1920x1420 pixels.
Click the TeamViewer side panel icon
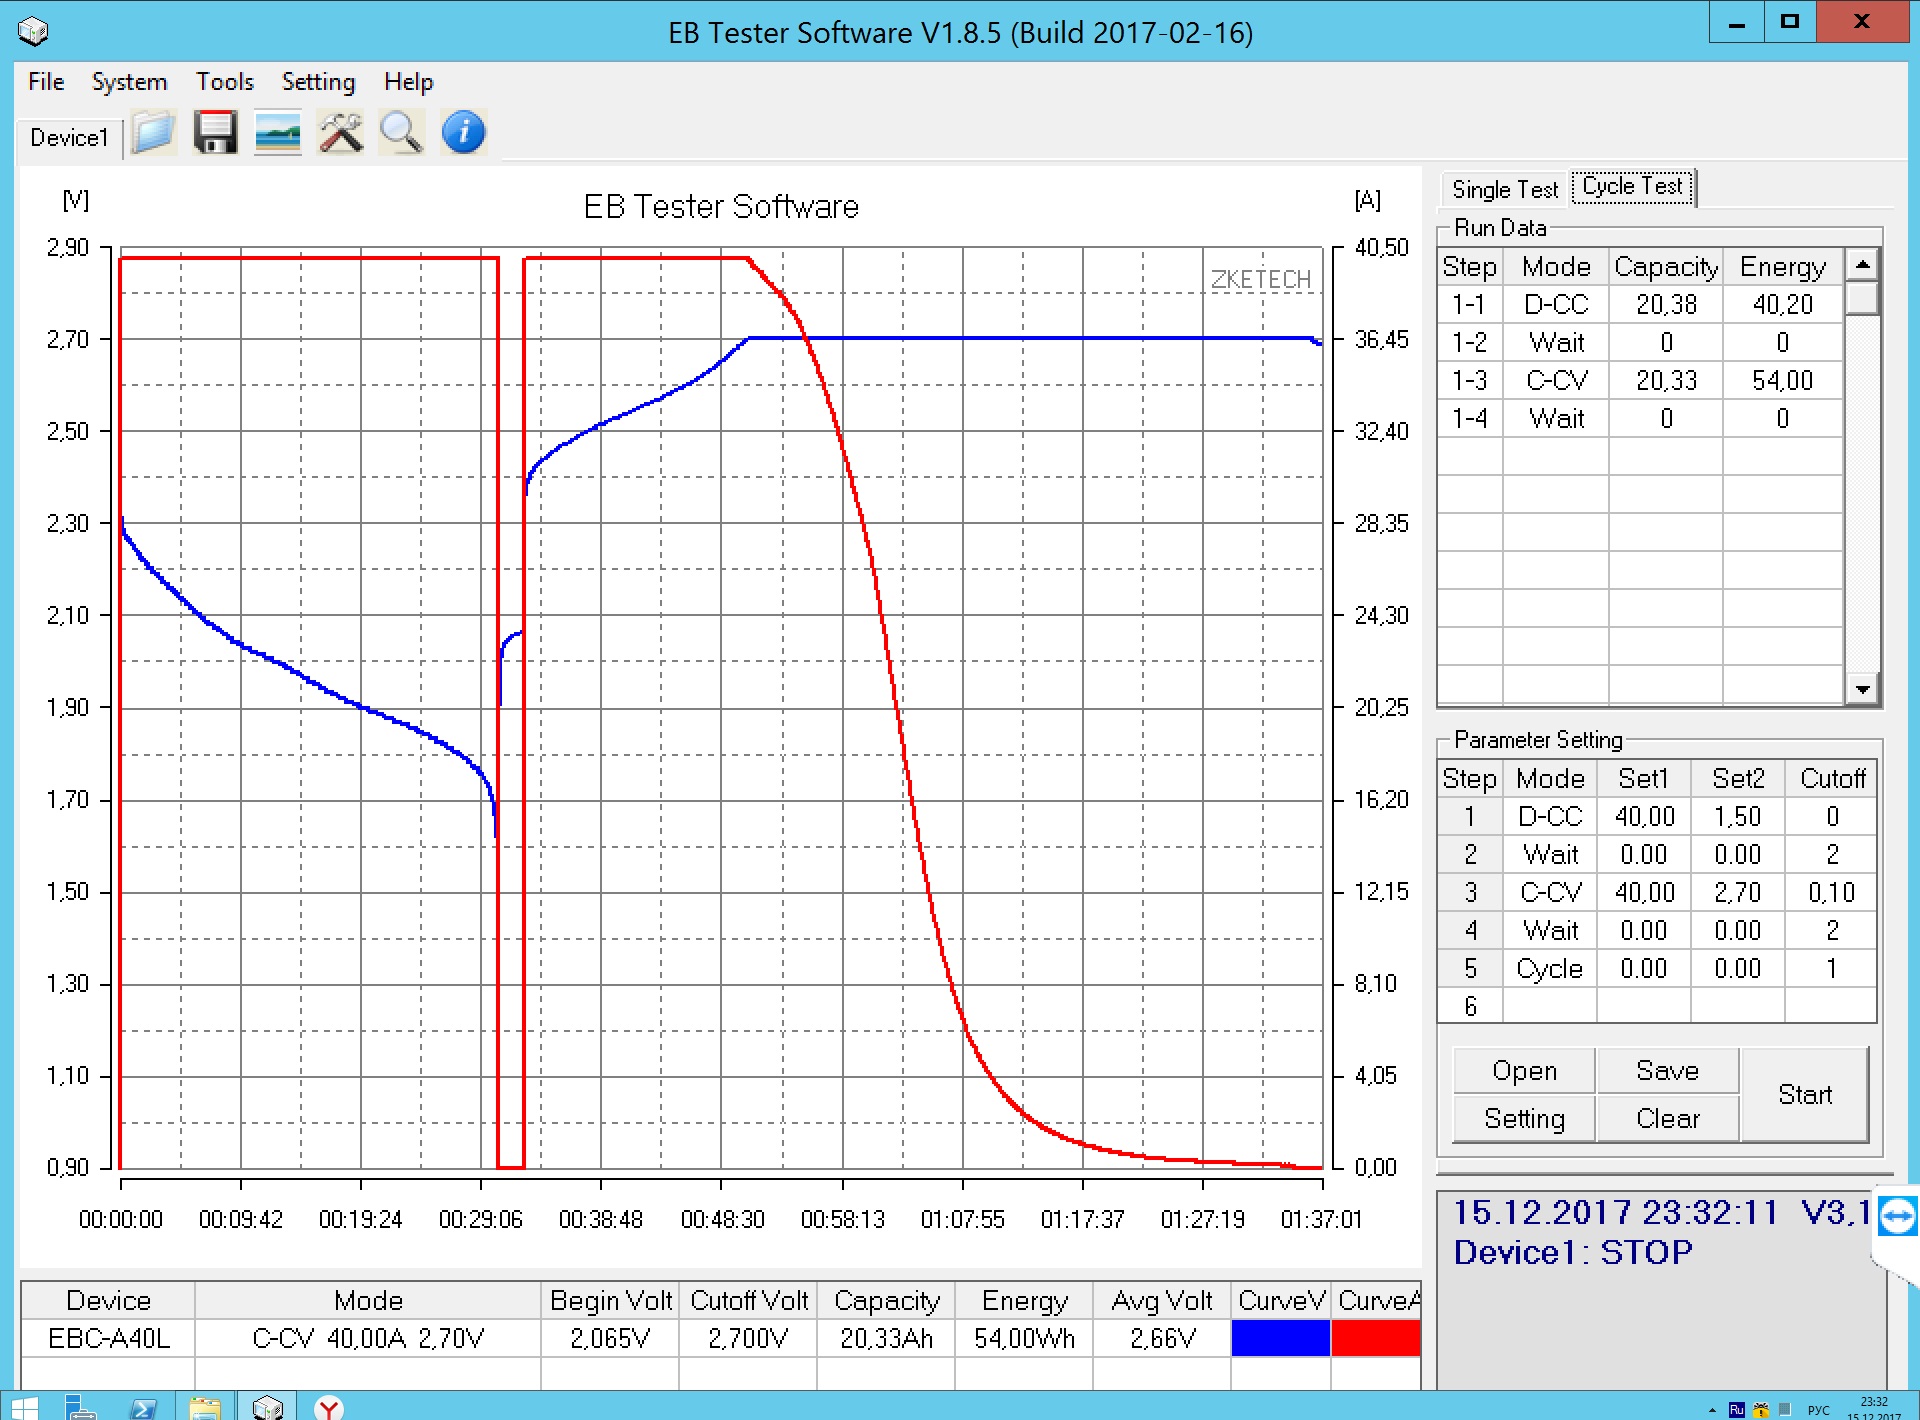click(1897, 1217)
